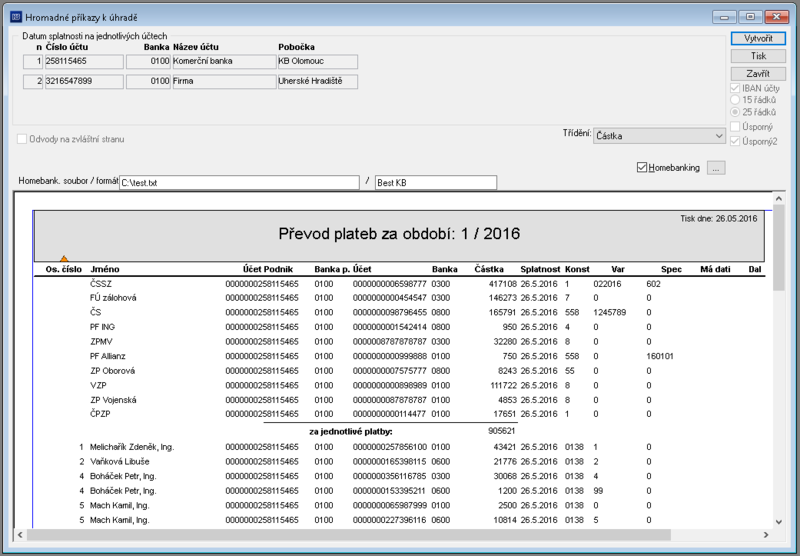The height and width of the screenshot is (556, 800).
Task: Click the application icon in title bar
Action: (16, 17)
